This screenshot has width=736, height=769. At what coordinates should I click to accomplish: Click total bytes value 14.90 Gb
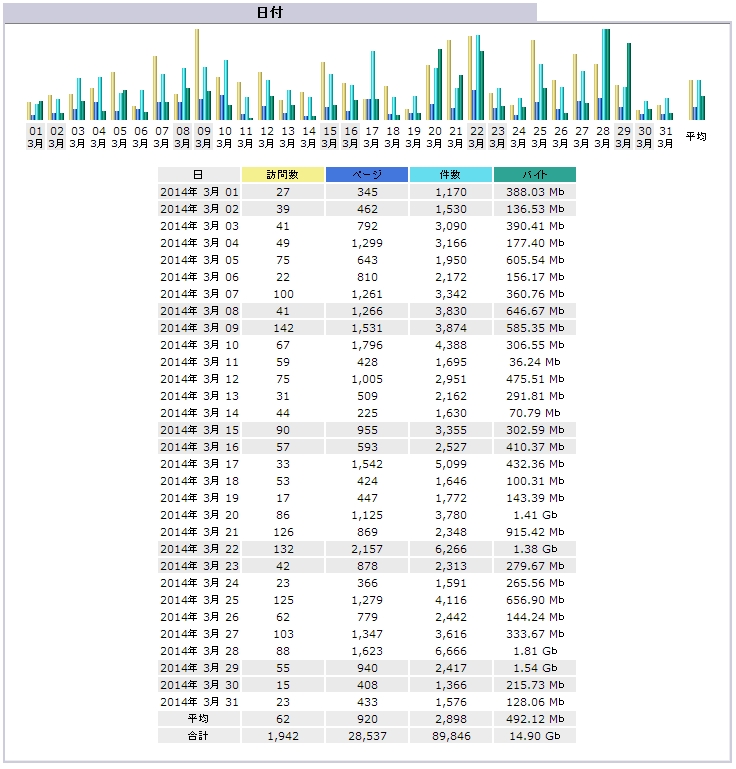pos(535,736)
